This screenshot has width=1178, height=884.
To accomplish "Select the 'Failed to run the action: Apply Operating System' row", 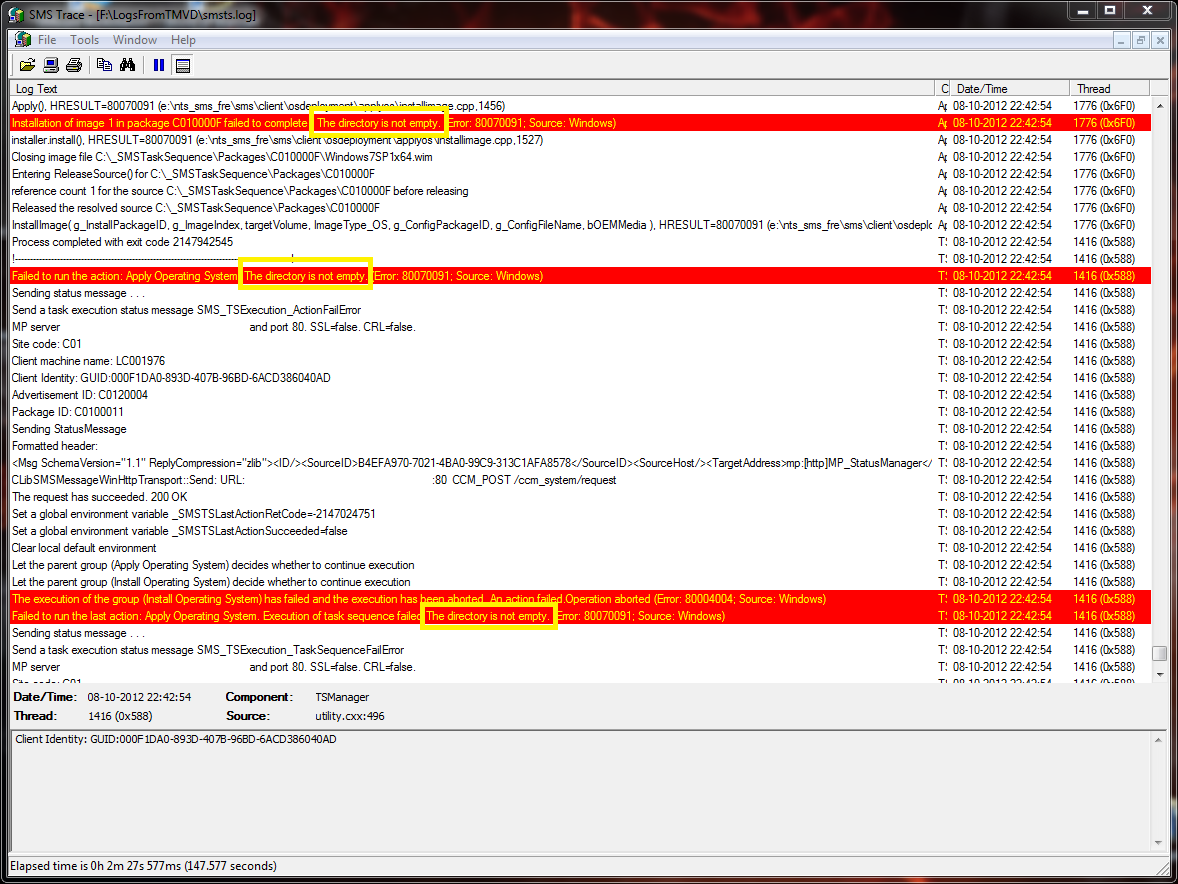I will (125, 276).
